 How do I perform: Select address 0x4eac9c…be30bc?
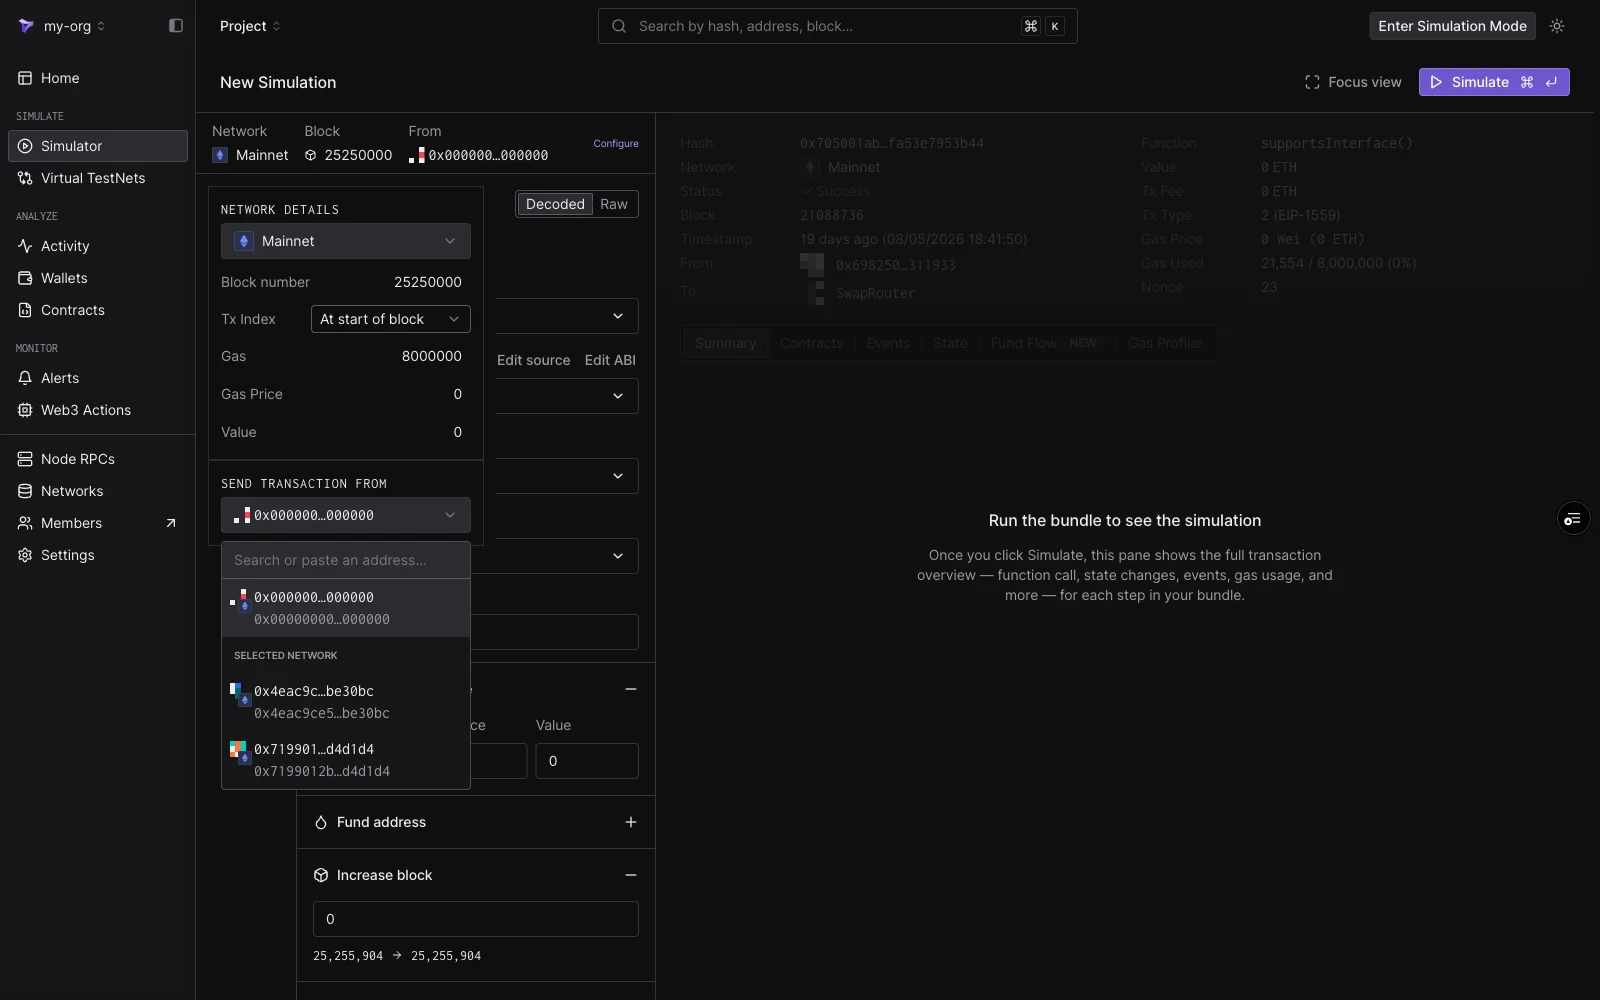(346, 702)
